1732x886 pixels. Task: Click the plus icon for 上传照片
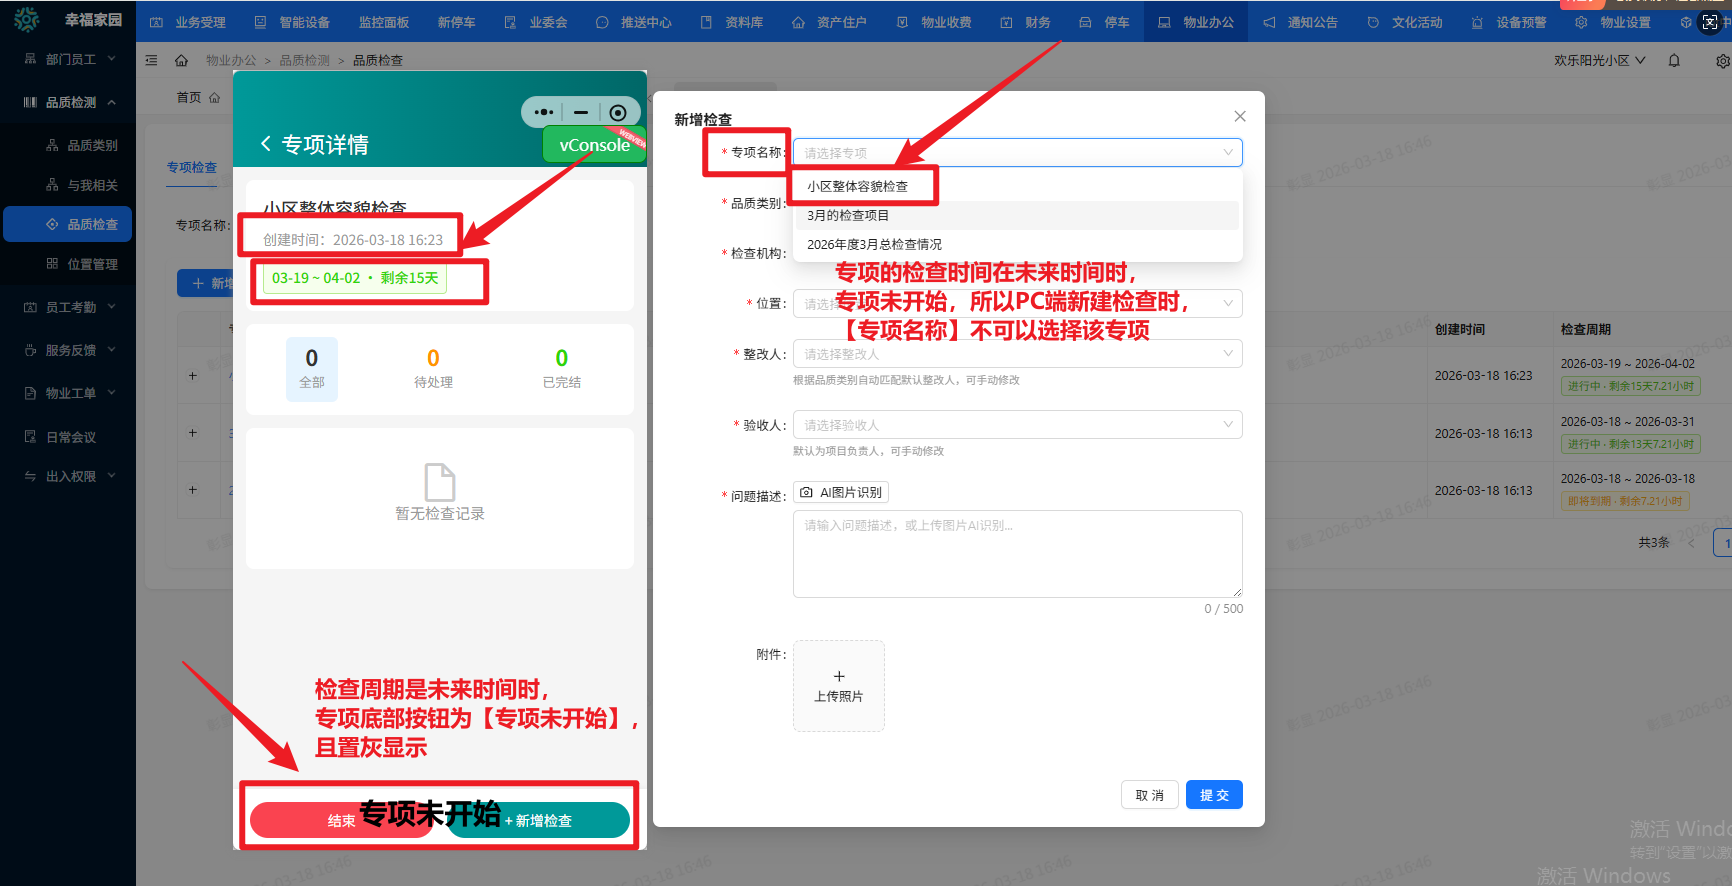coord(839,676)
